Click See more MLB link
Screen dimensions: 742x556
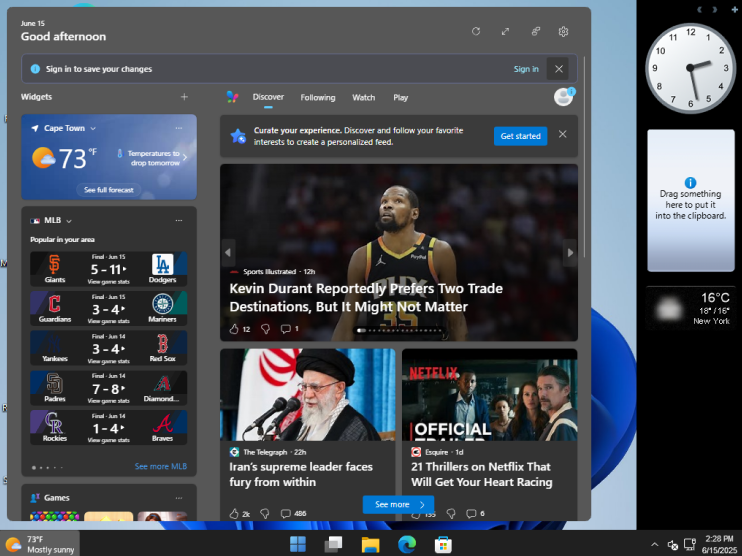point(161,467)
